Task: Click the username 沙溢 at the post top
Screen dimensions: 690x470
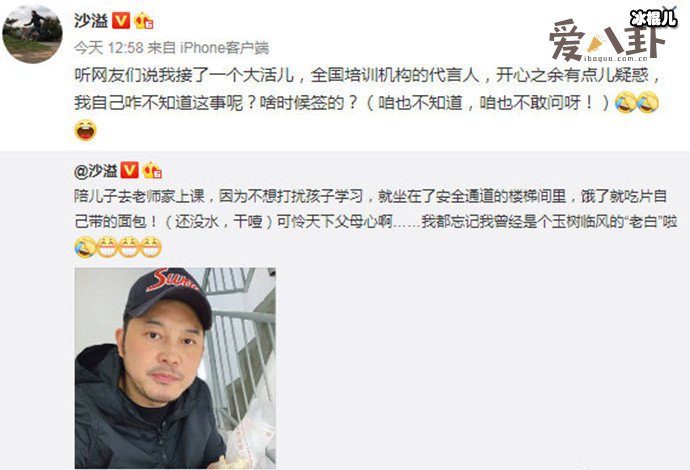Action: click(91, 20)
